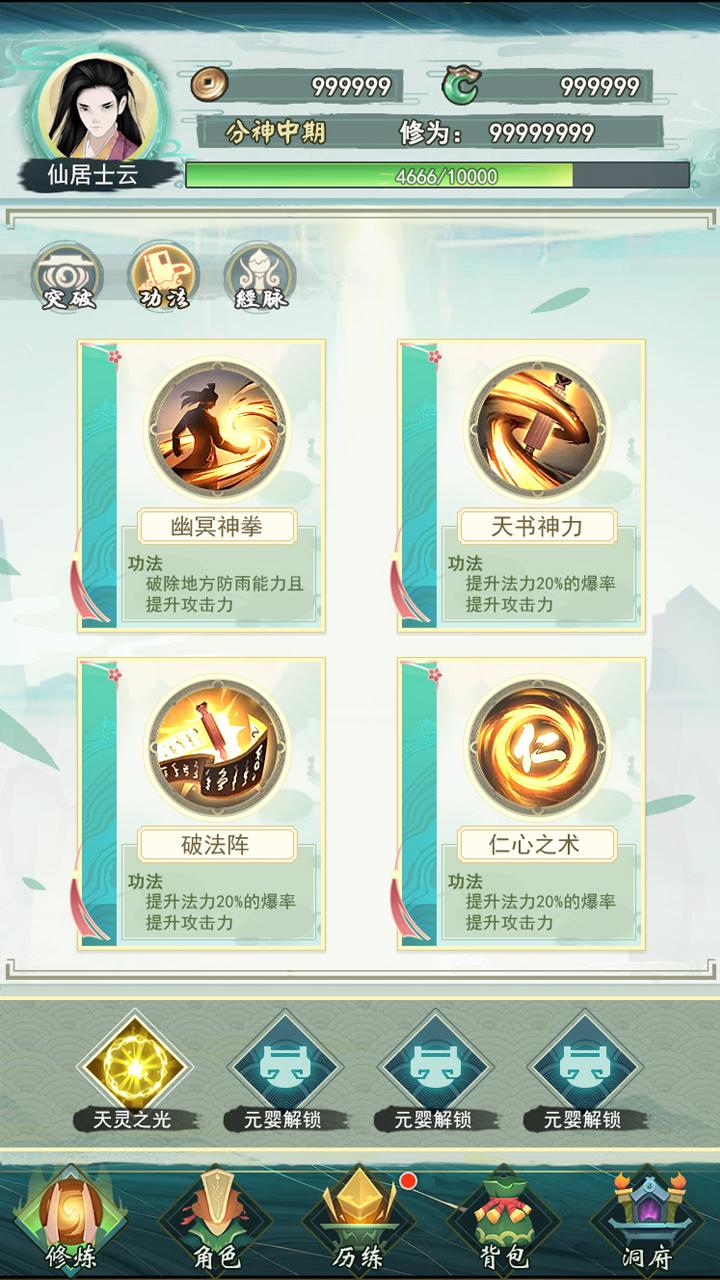Tap the 幽冥神拳 skill icon
This screenshot has height=1280, width=720.
tap(217, 429)
